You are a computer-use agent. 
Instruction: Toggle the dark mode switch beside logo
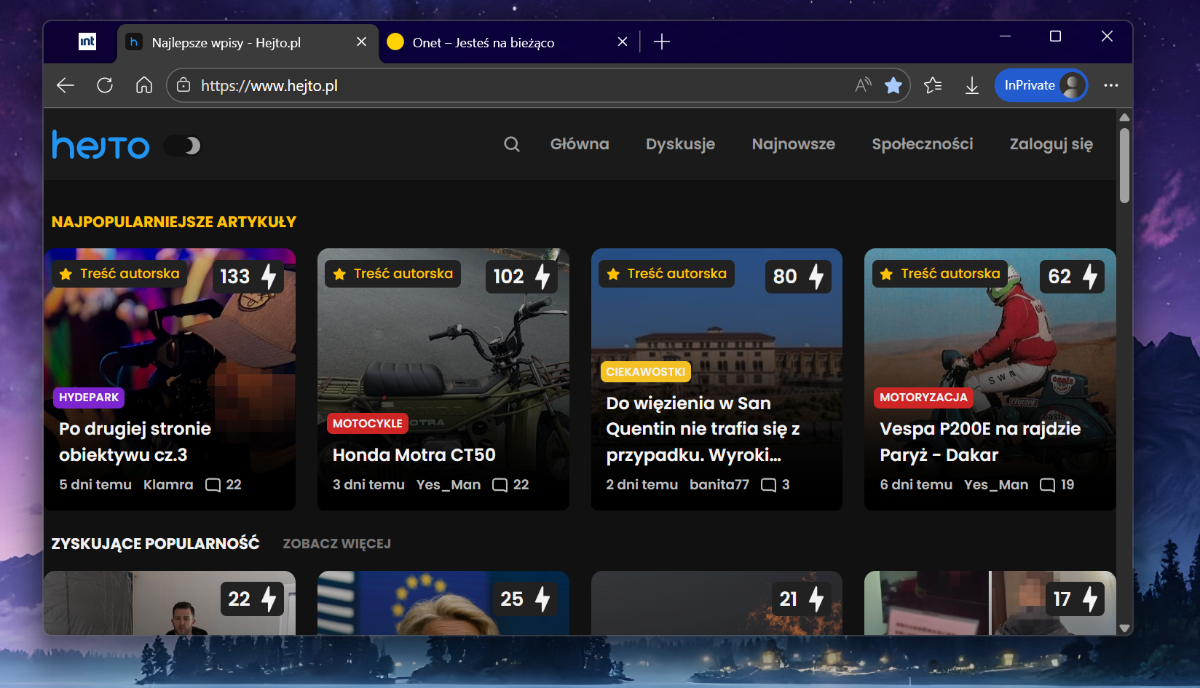point(183,146)
